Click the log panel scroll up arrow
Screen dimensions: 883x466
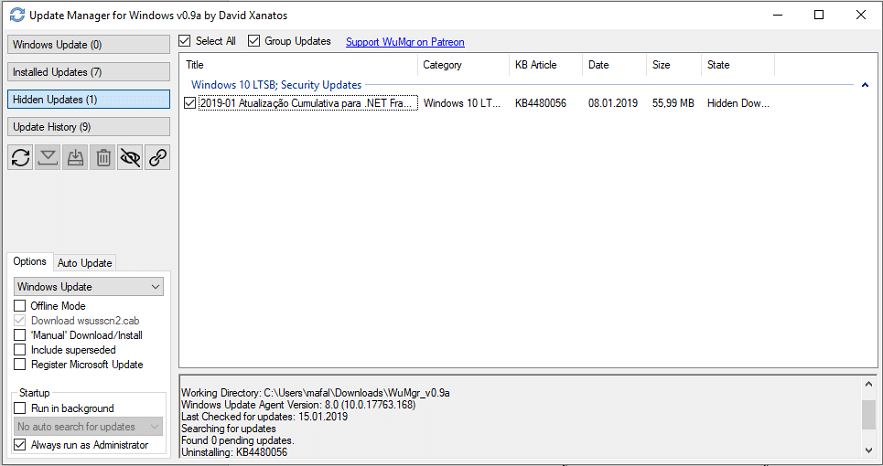coord(868,384)
